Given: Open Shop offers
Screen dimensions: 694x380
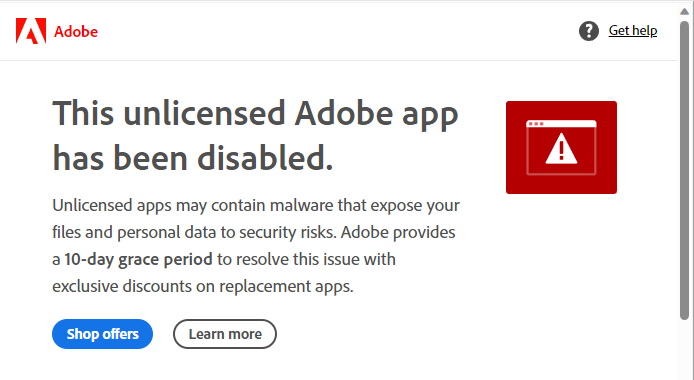Looking at the screenshot, I should coord(102,334).
